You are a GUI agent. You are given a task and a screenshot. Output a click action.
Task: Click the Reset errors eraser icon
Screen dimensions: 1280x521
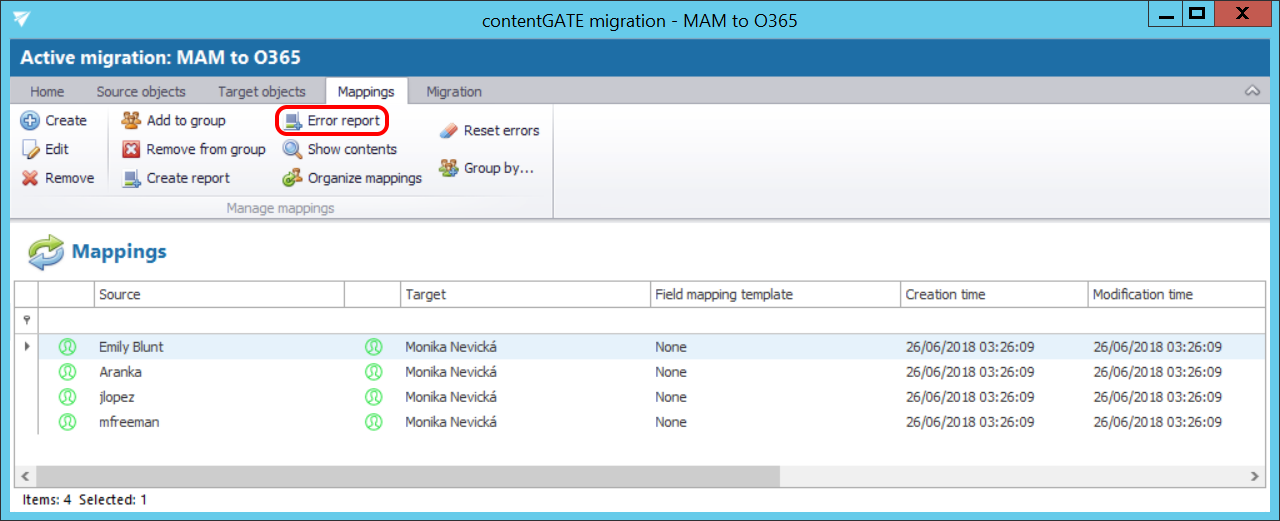tap(448, 131)
